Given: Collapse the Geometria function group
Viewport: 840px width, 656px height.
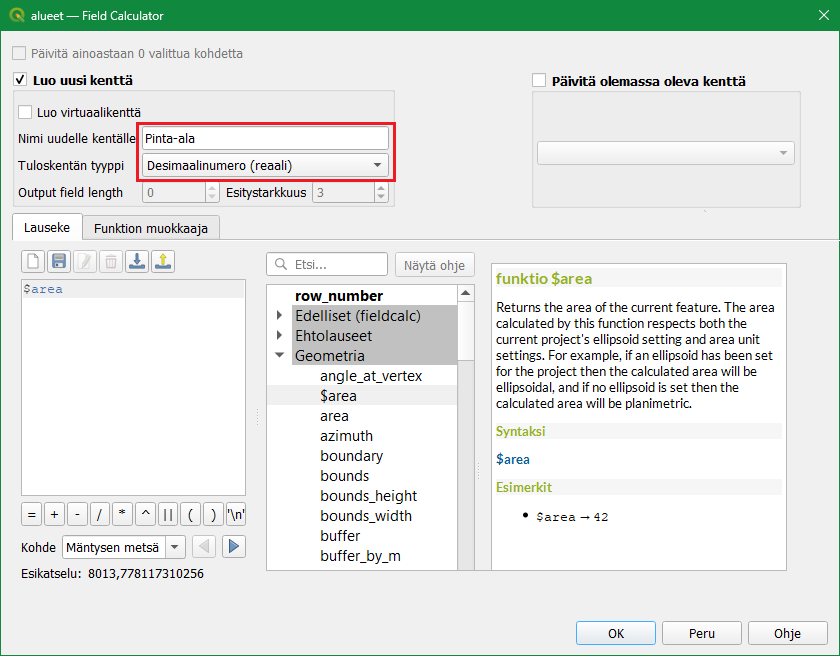Looking at the screenshot, I should click(x=279, y=356).
